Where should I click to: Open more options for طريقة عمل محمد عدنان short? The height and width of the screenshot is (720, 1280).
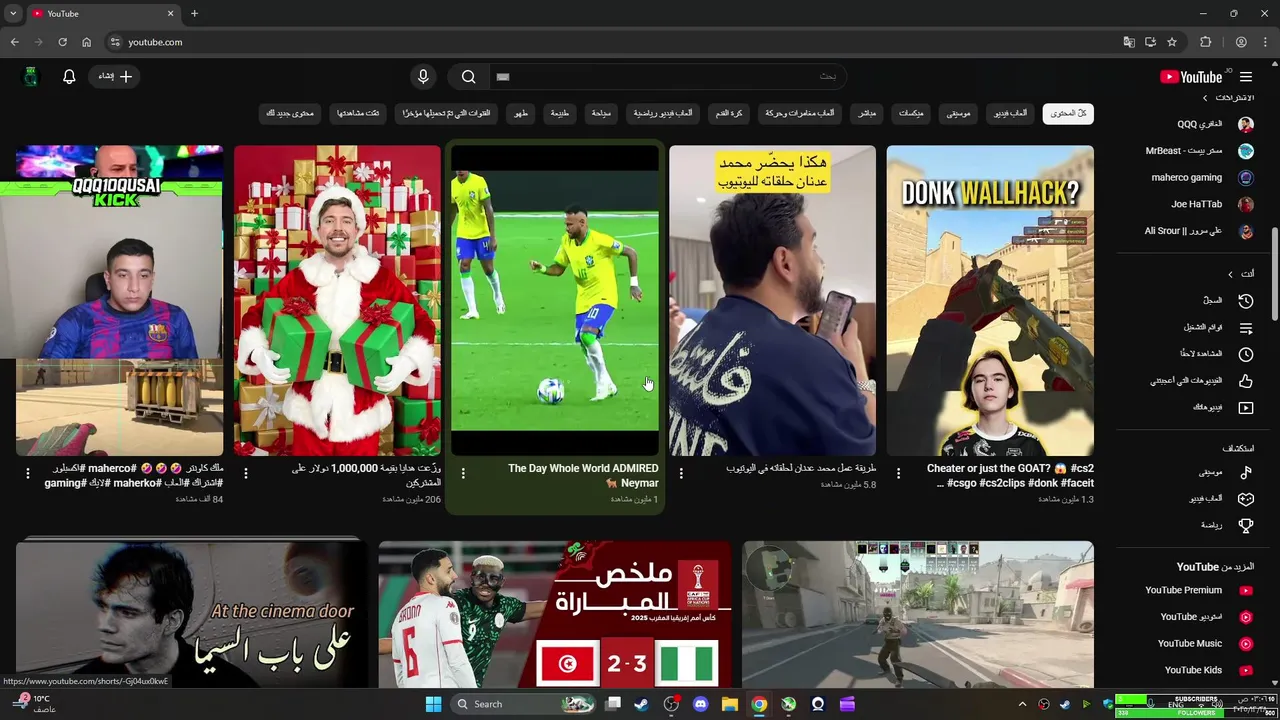[681, 474]
